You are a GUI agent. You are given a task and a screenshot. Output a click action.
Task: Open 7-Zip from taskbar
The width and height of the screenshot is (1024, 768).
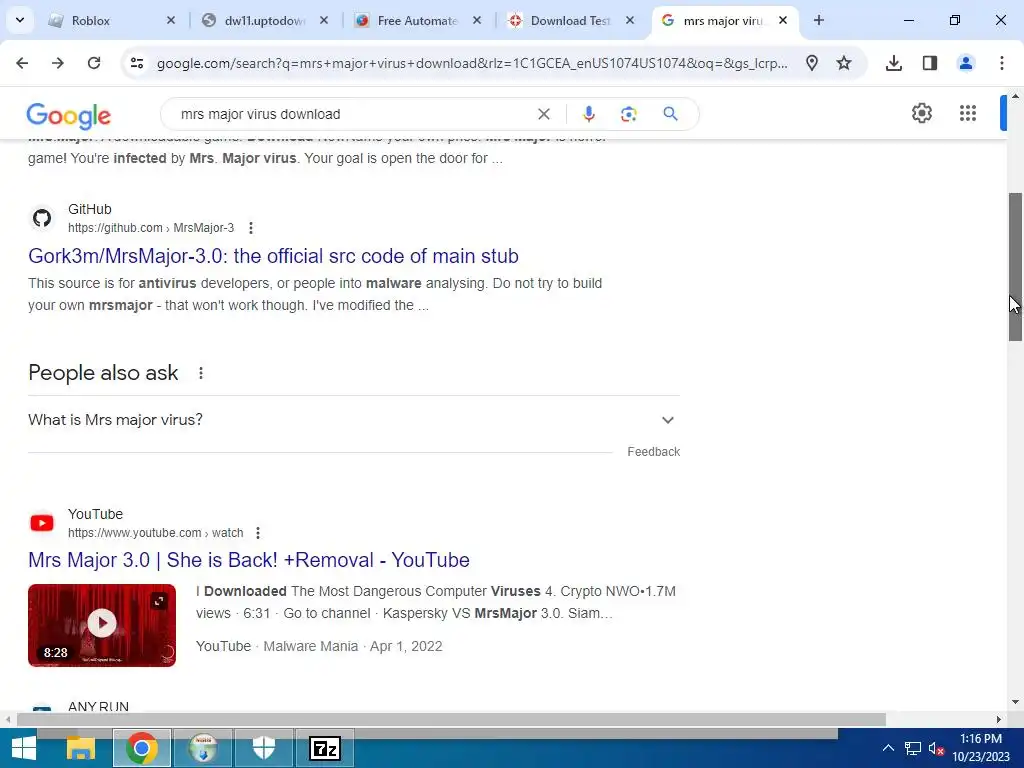325,748
